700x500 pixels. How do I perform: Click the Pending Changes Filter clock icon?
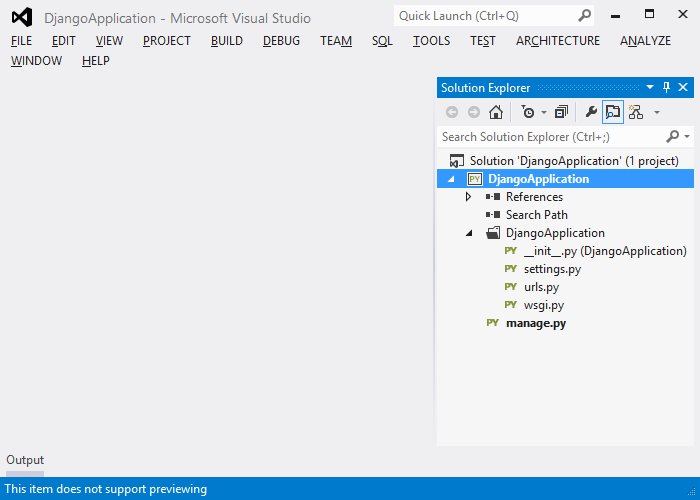[x=528, y=112]
